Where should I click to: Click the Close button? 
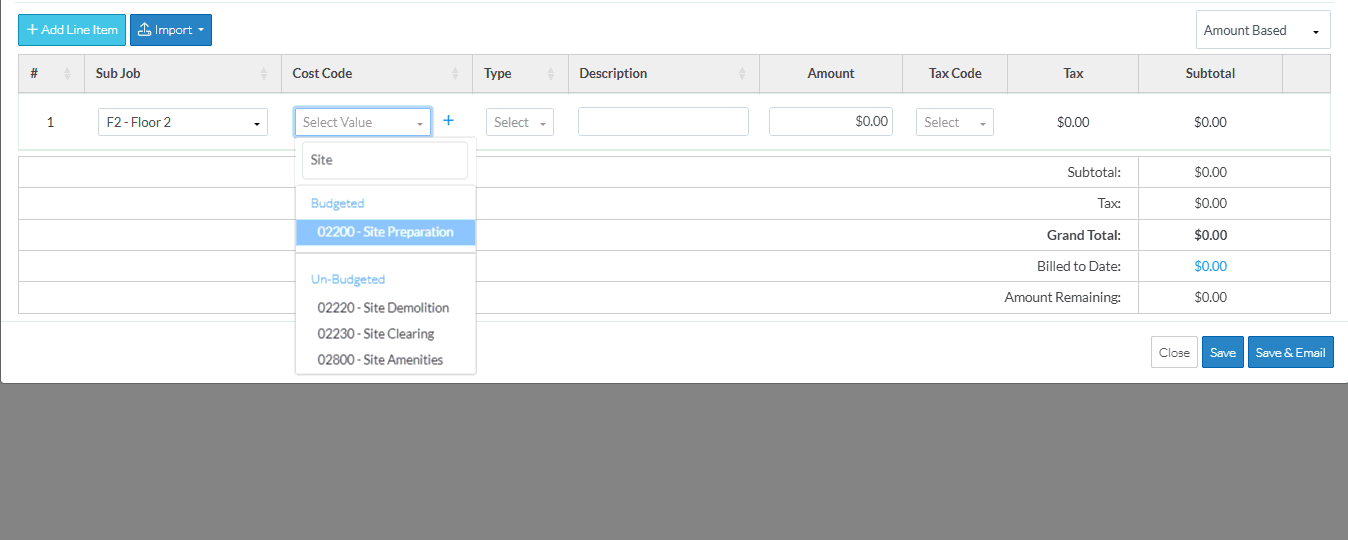[x=1174, y=352]
